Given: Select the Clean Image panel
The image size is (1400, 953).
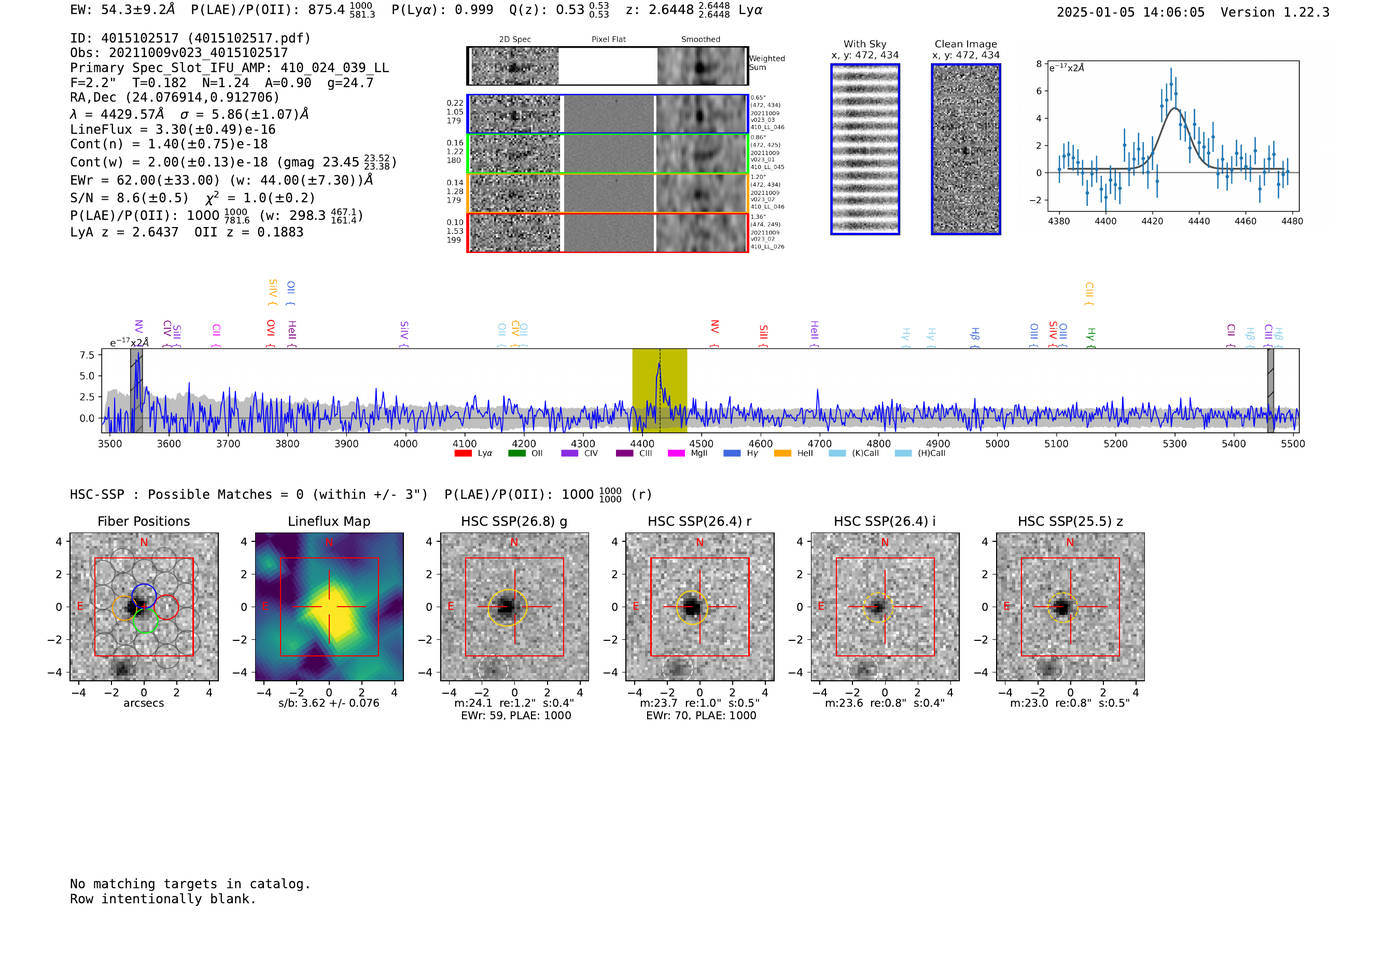Looking at the screenshot, I should 966,149.
